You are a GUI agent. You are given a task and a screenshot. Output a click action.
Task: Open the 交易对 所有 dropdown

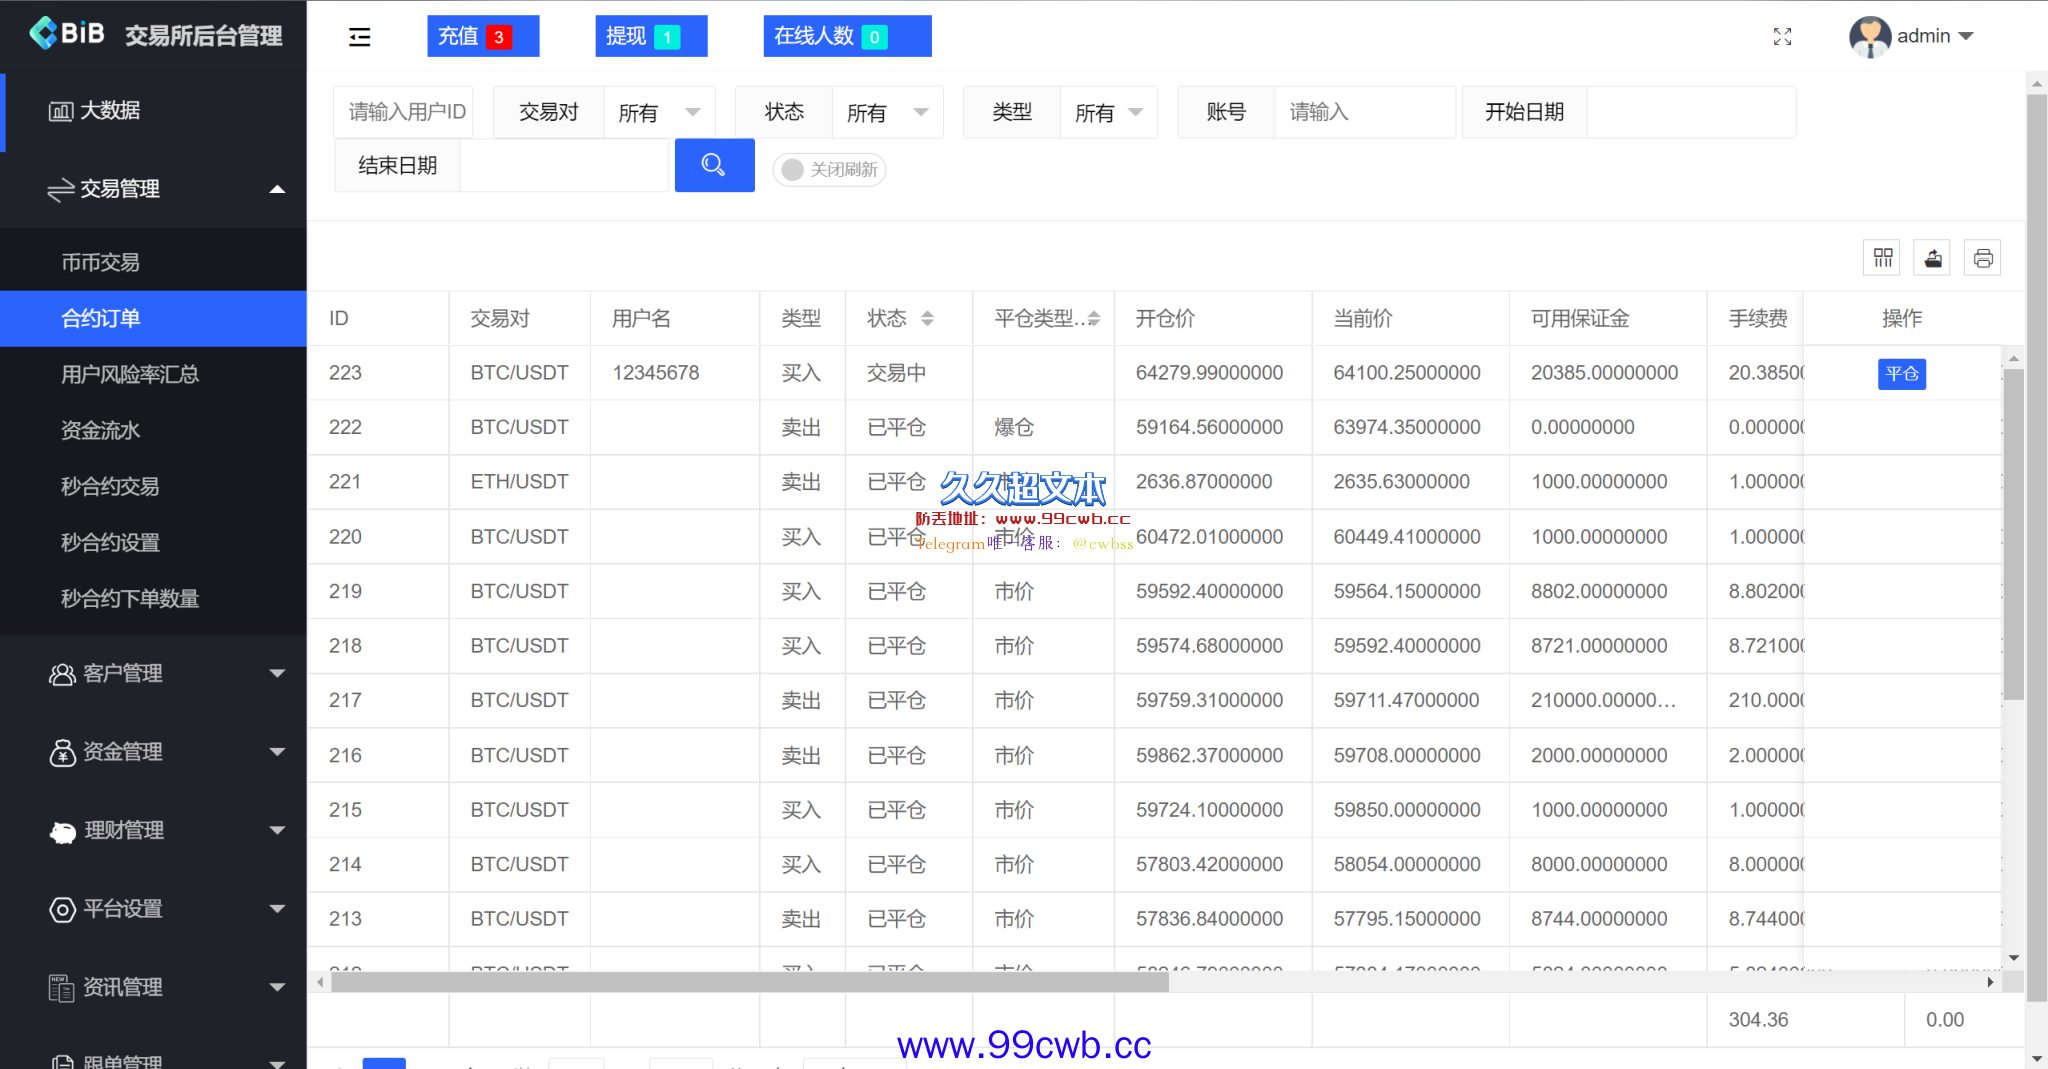click(x=659, y=113)
